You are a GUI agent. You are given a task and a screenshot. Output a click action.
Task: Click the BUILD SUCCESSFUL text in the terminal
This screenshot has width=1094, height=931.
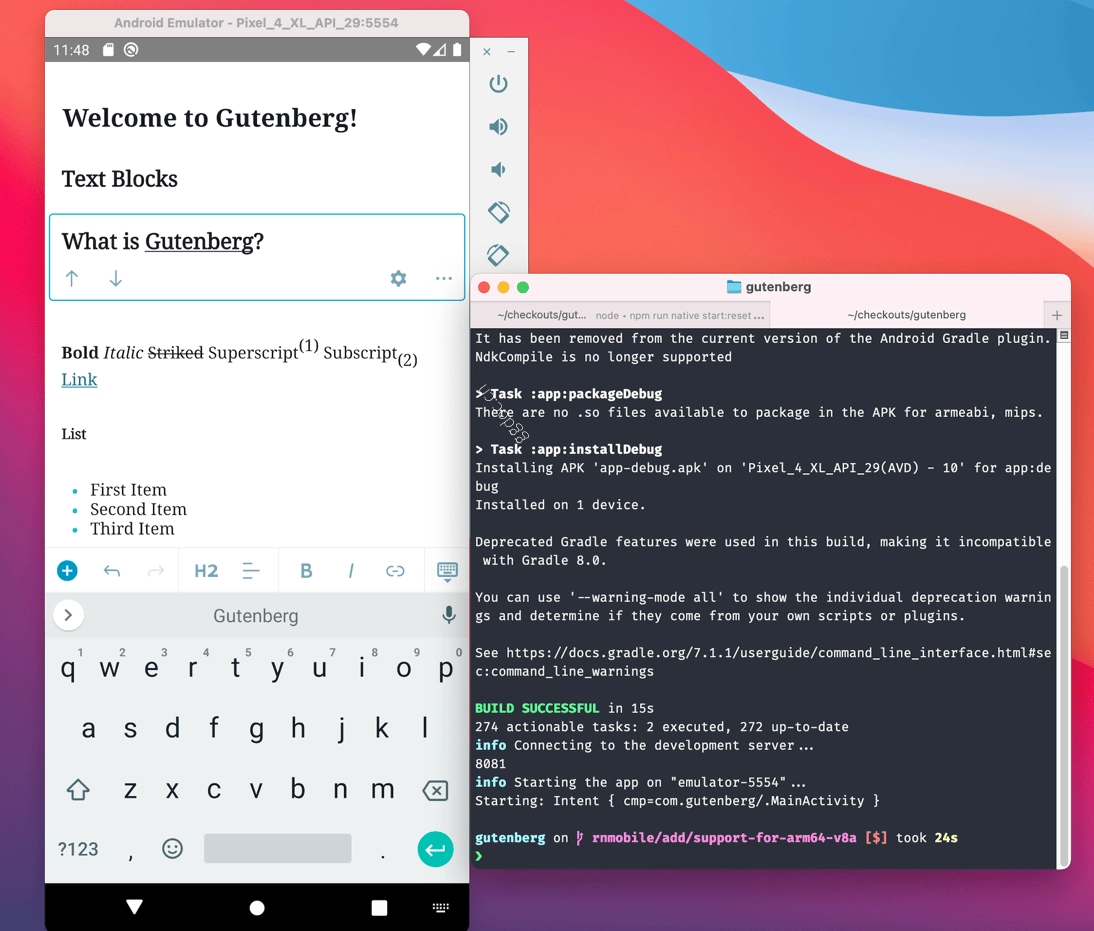[537, 708]
